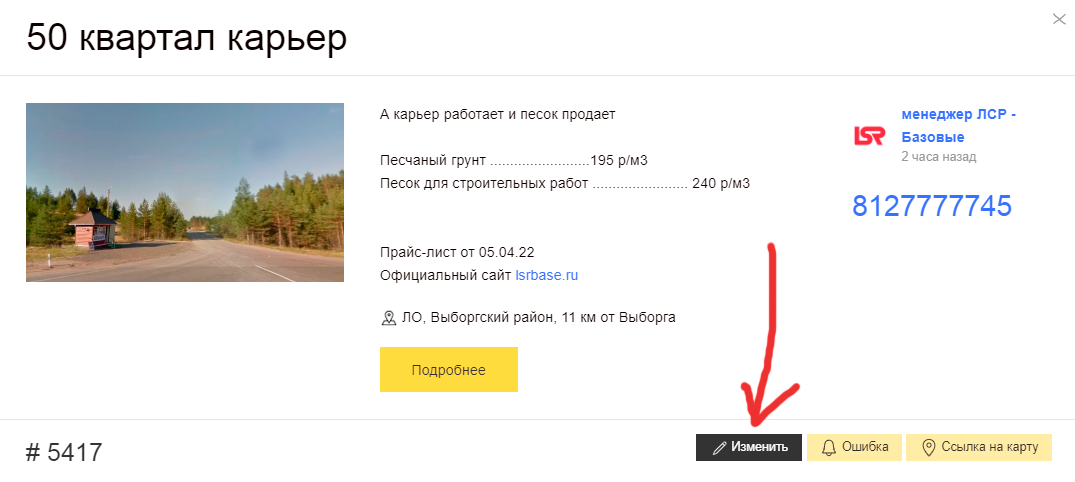The width and height of the screenshot is (1075, 482).
Task: Click the 2 часа назад timestamp
Action: coord(938,157)
